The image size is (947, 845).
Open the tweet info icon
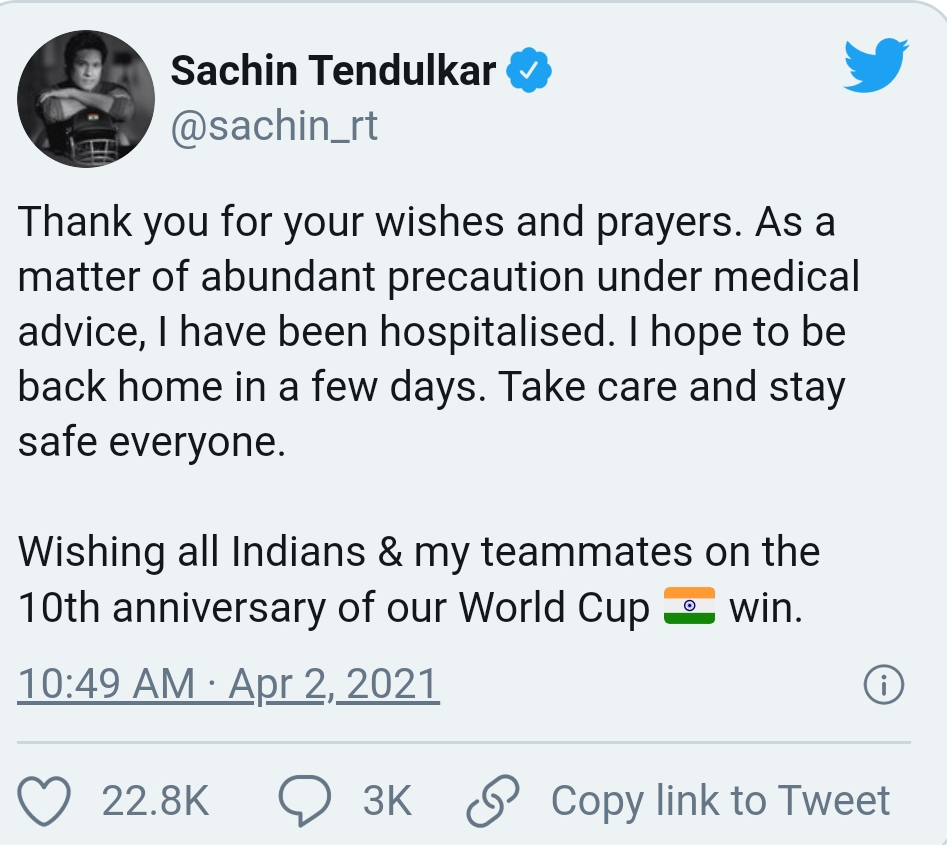click(882, 685)
